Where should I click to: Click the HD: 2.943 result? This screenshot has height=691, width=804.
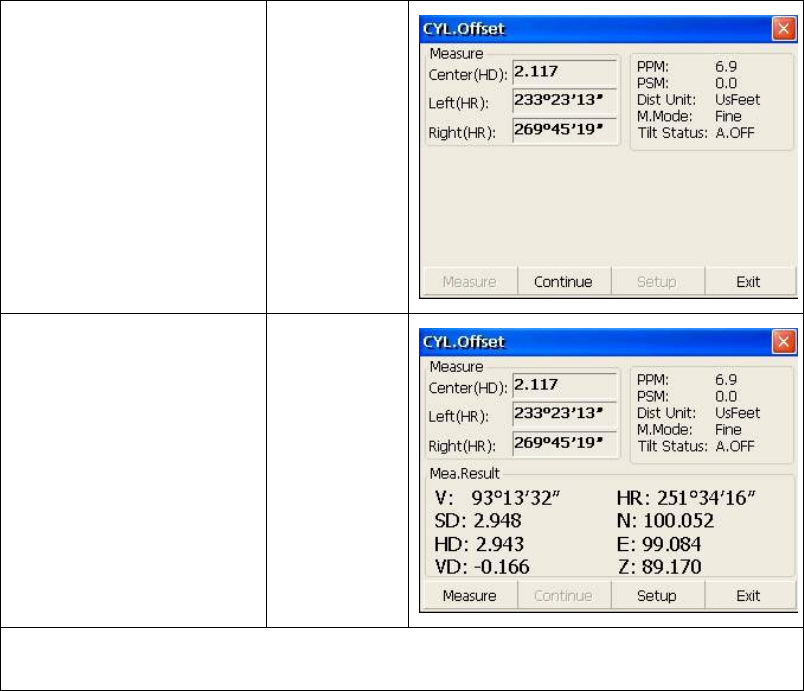tap(479, 544)
